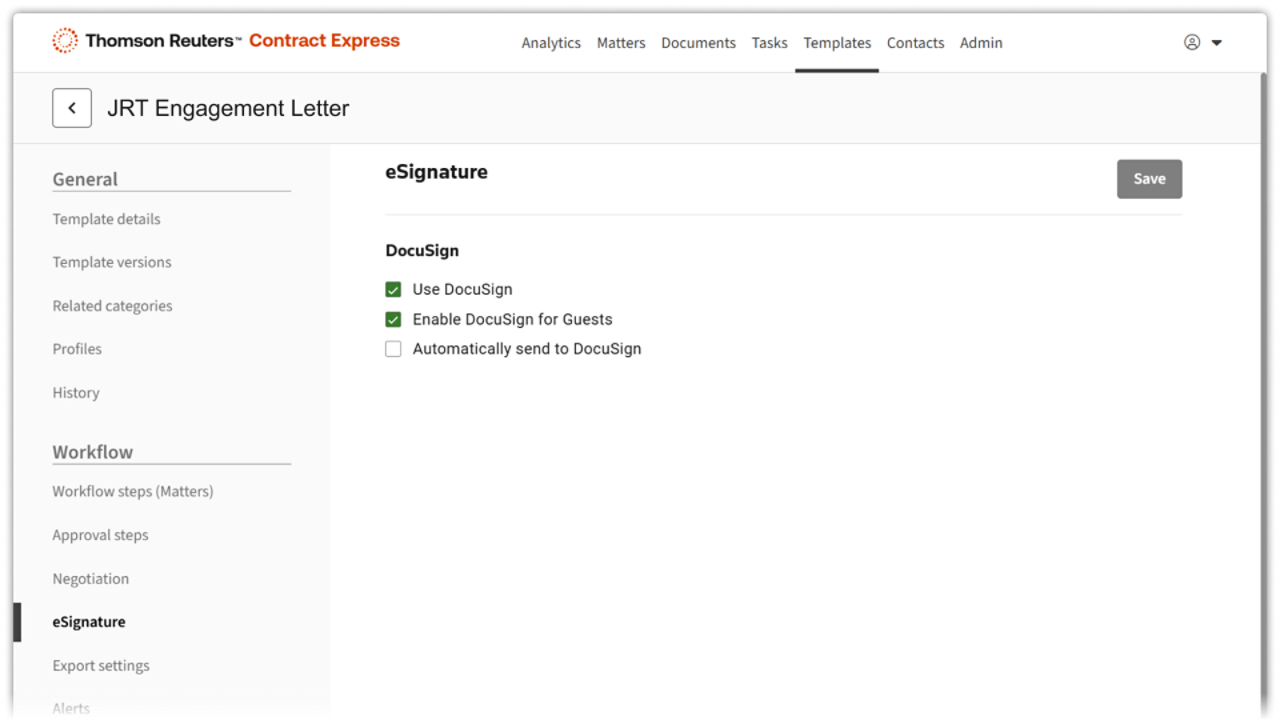Open Approval steps in Workflow section
Screen dimensions: 1280x720
pos(100,535)
